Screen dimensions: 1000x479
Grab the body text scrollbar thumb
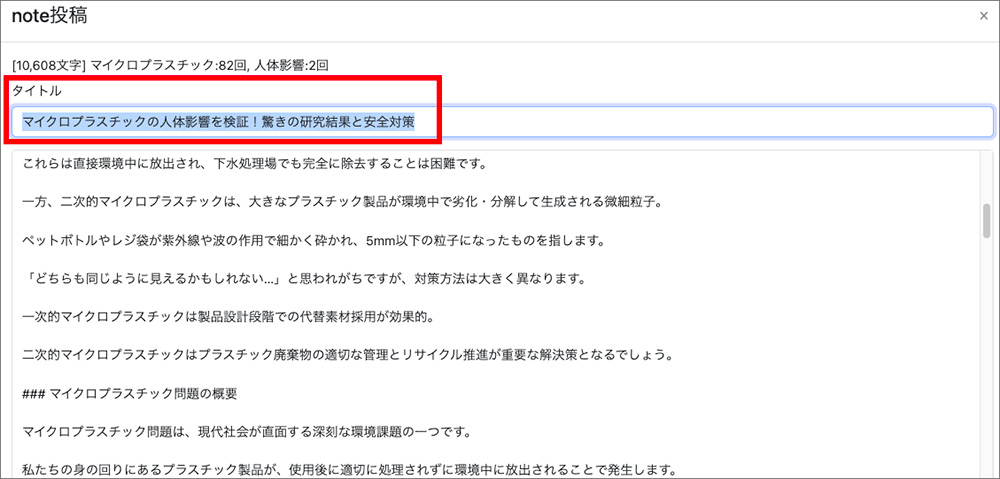986,218
